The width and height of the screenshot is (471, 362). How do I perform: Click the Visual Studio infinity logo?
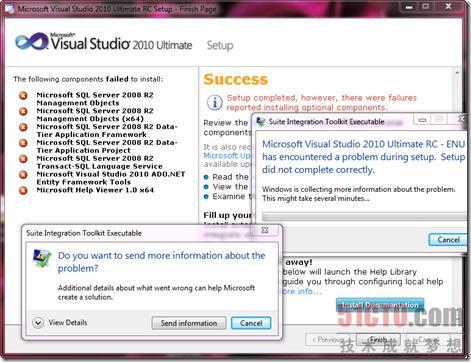point(31,42)
